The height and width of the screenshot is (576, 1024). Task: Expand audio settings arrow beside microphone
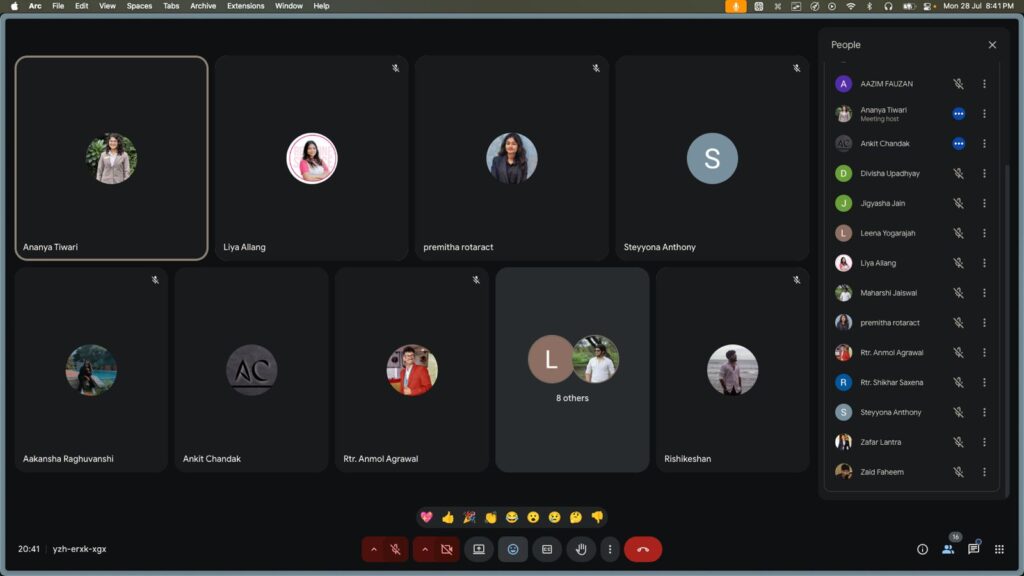coord(374,549)
